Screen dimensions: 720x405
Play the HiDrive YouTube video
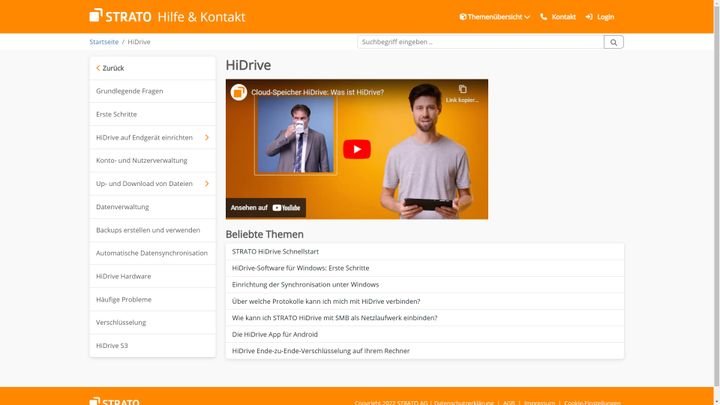click(x=357, y=149)
